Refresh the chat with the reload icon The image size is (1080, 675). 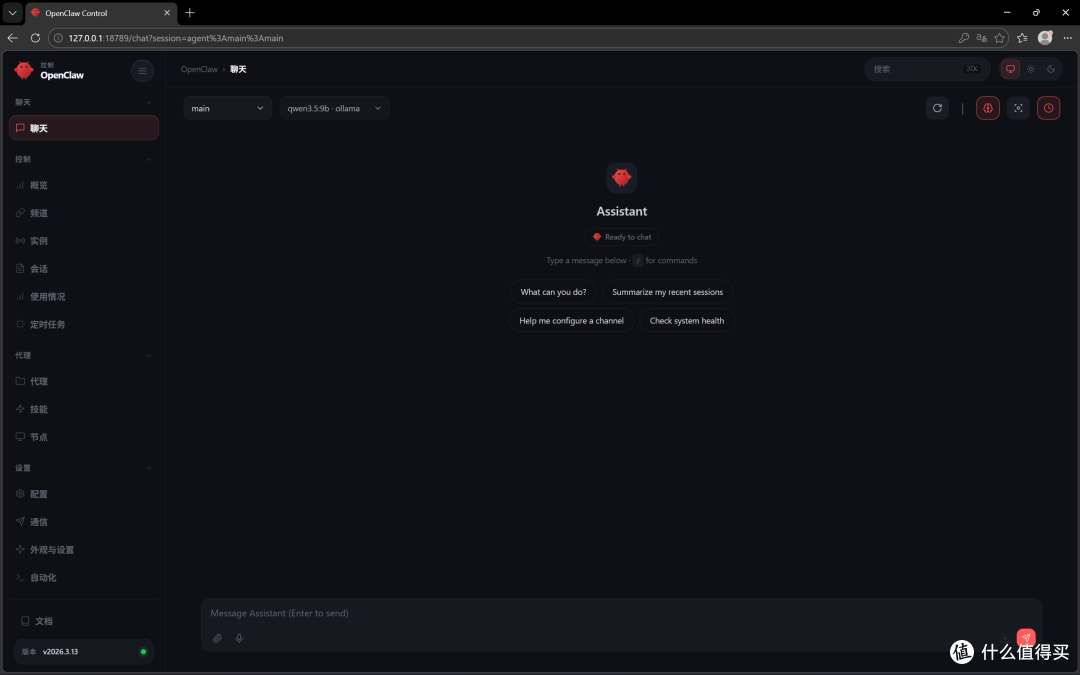click(x=937, y=108)
